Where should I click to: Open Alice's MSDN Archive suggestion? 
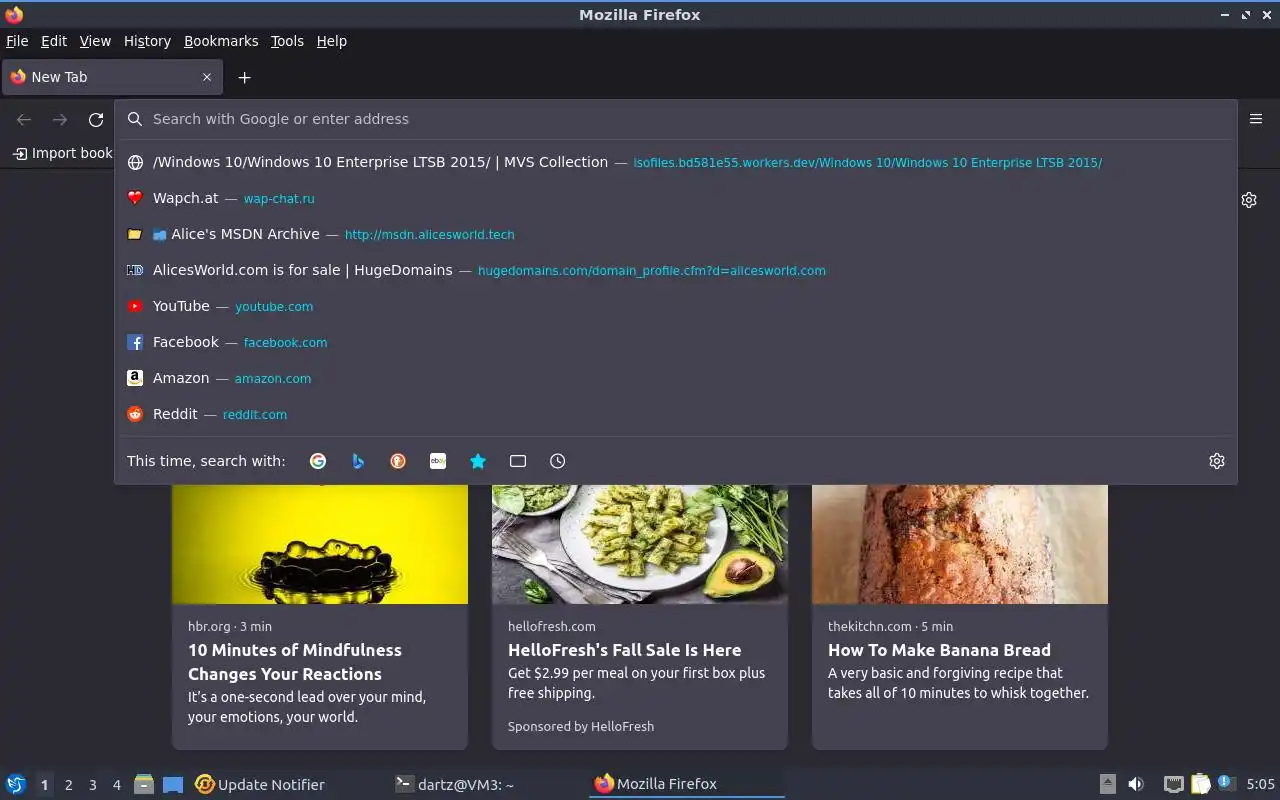pyautogui.click(x=676, y=234)
